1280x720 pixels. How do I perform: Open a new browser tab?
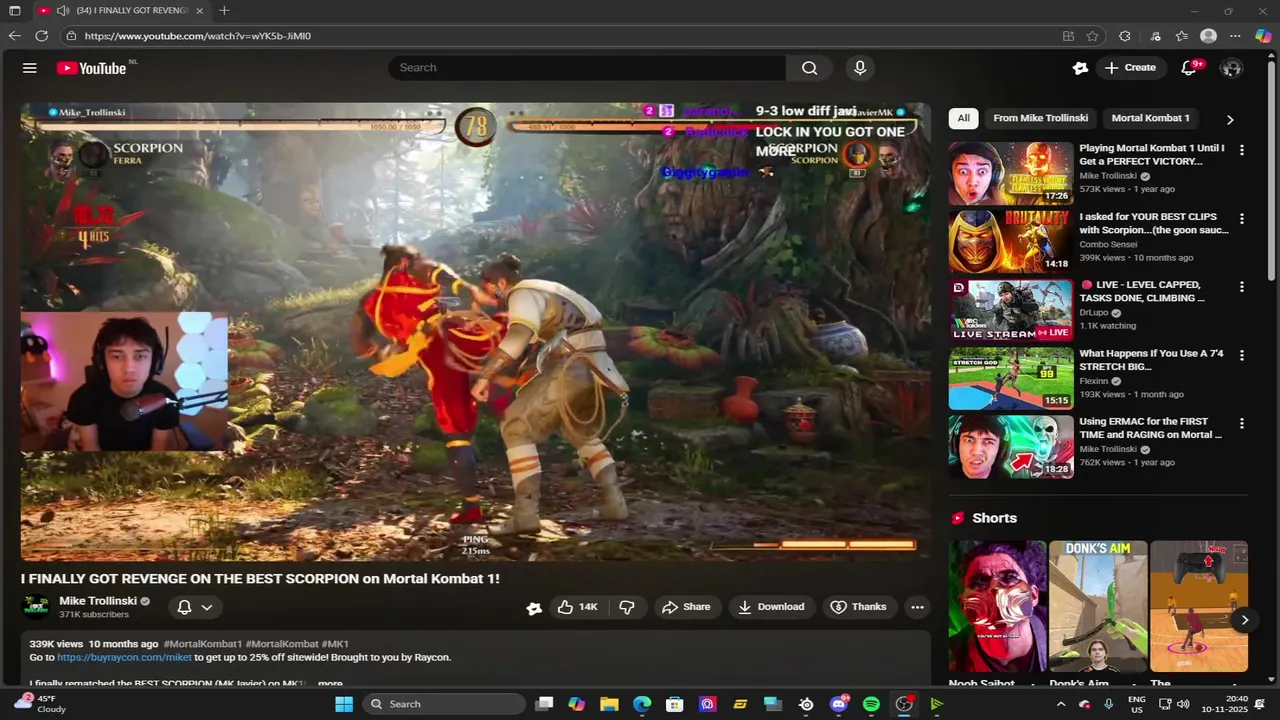(224, 10)
